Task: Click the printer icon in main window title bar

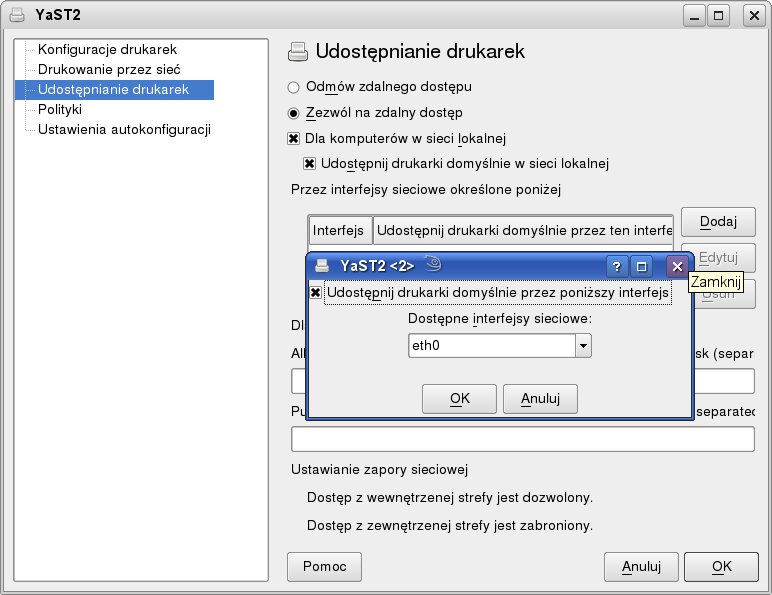Action: pyautogui.click(x=17, y=15)
